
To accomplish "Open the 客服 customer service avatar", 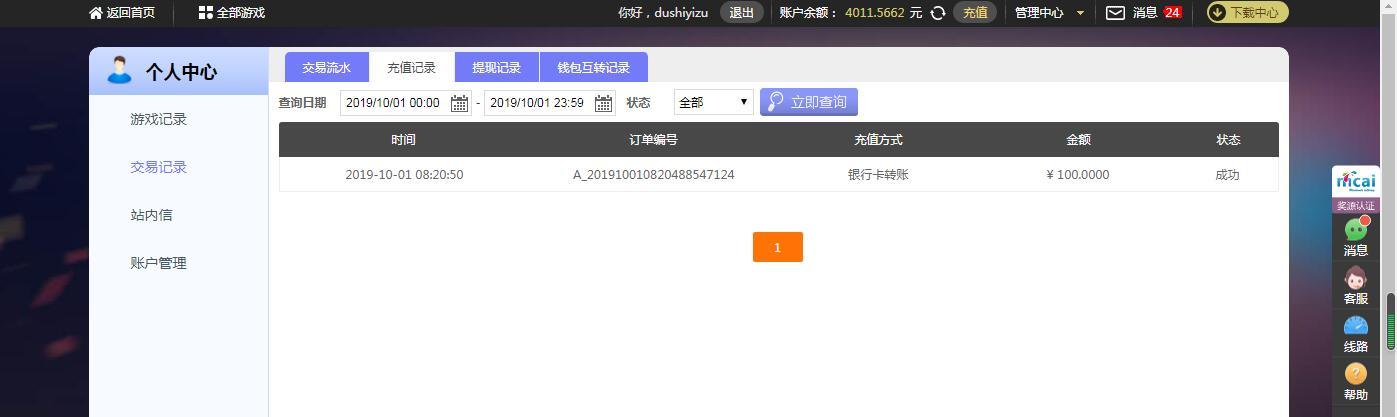I will tap(1356, 278).
